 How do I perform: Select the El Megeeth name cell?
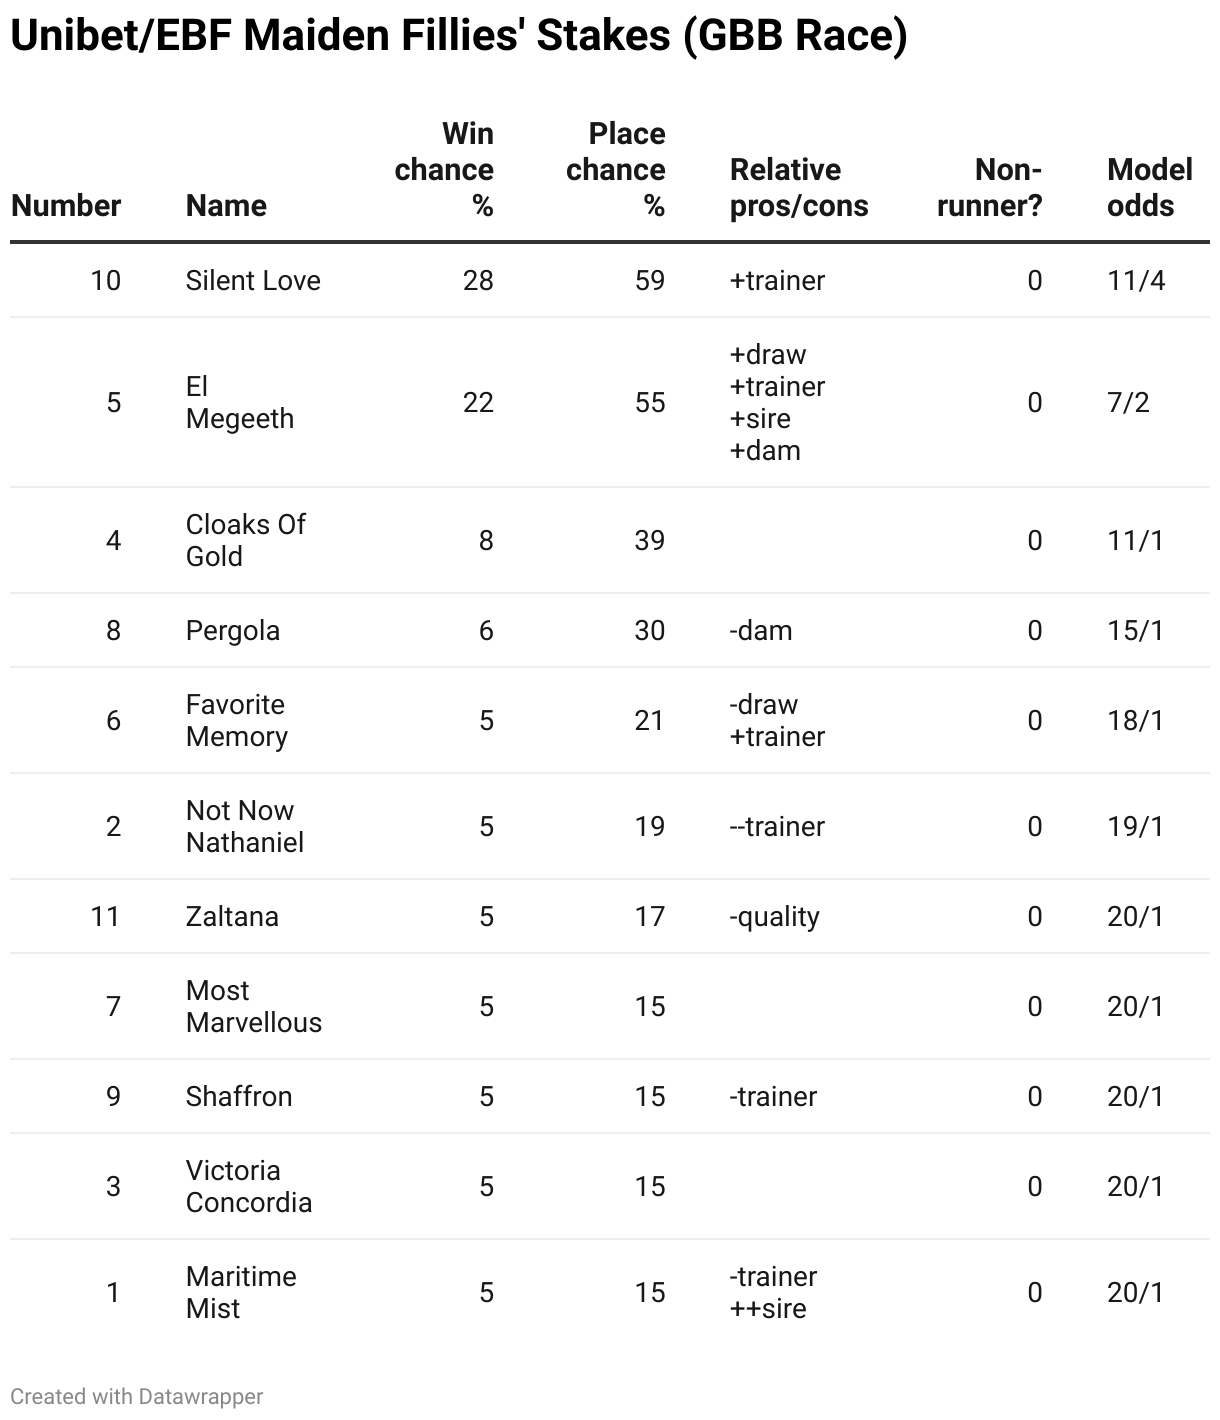(x=240, y=402)
